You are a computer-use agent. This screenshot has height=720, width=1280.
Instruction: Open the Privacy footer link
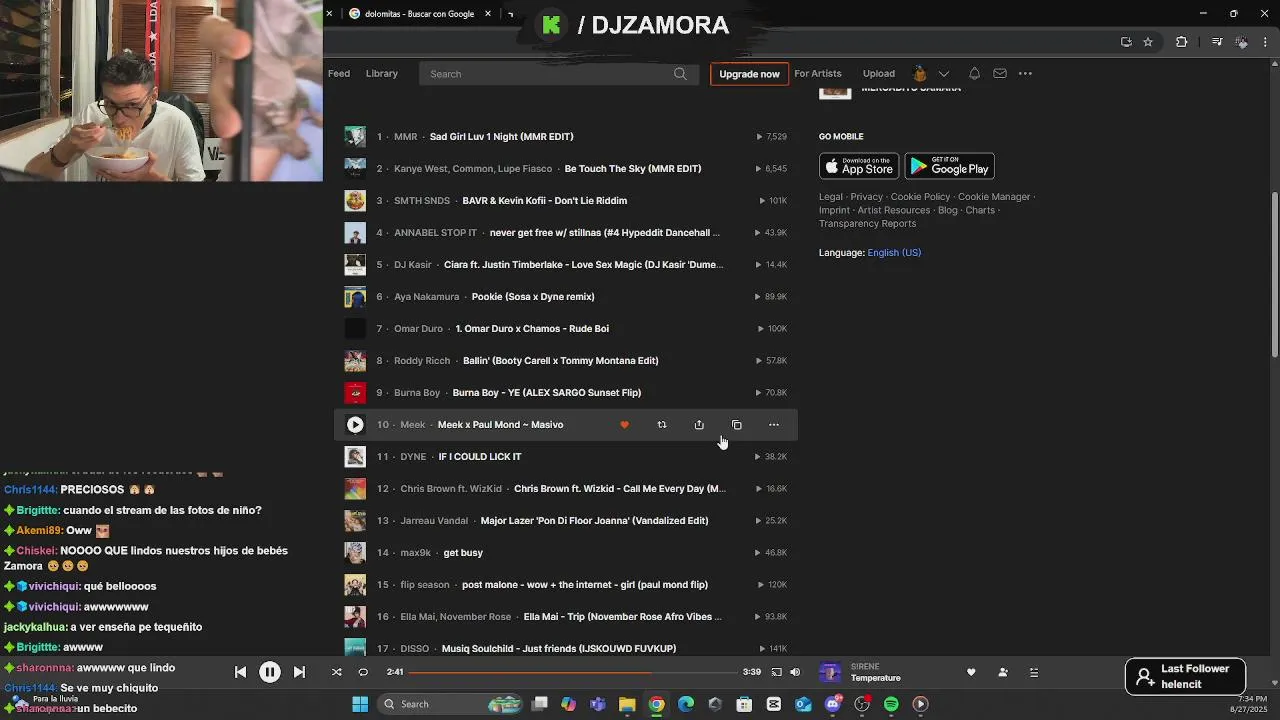pyautogui.click(x=867, y=197)
